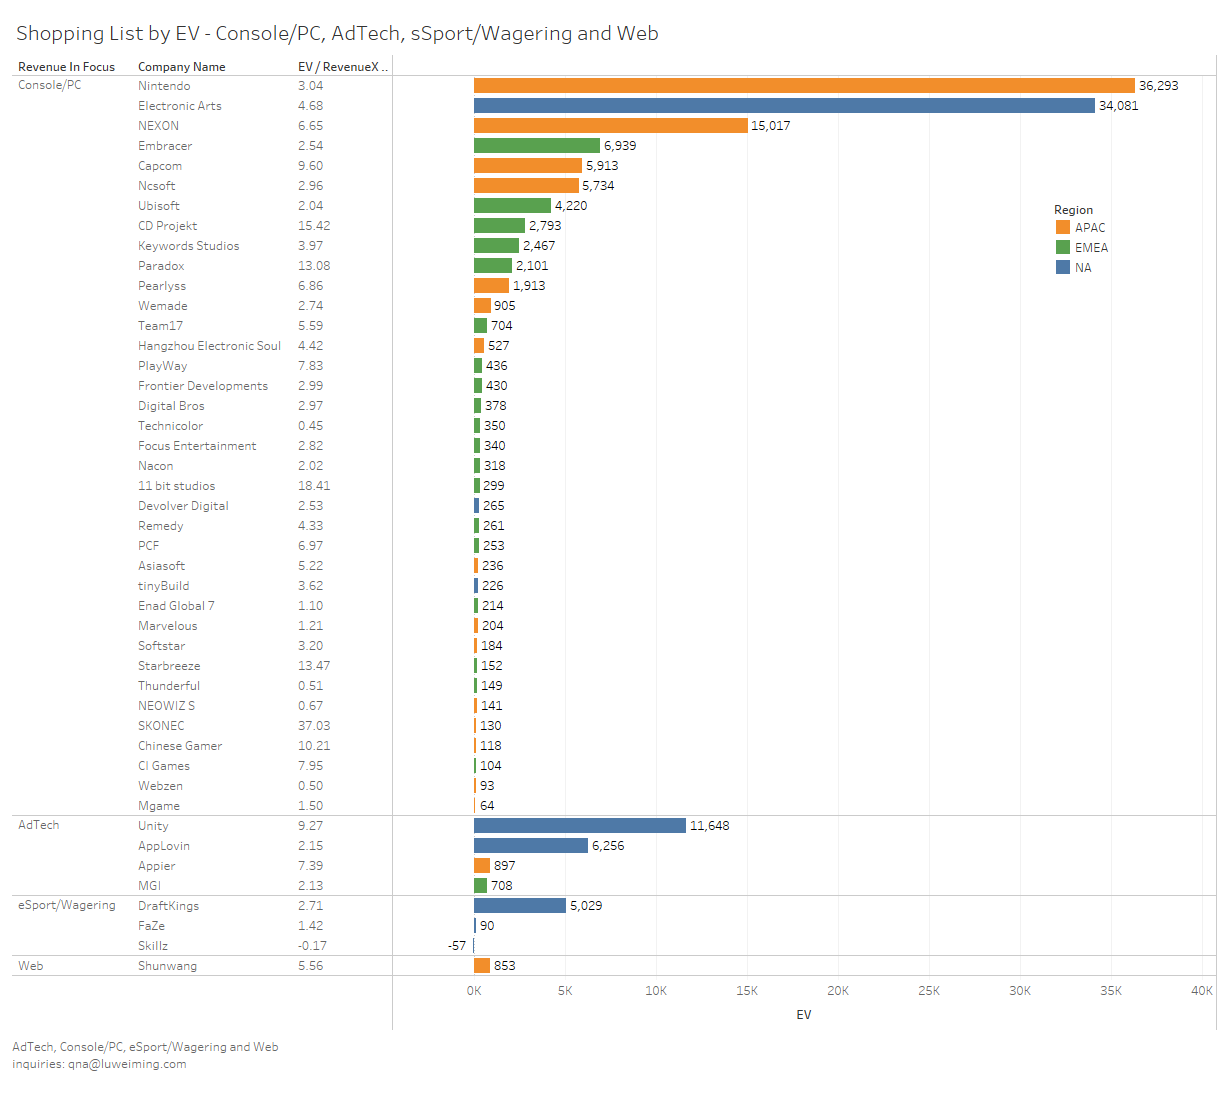The height and width of the screenshot is (1108, 1229).
Task: Click company name 'Shunwang'
Action: pyautogui.click(x=167, y=966)
